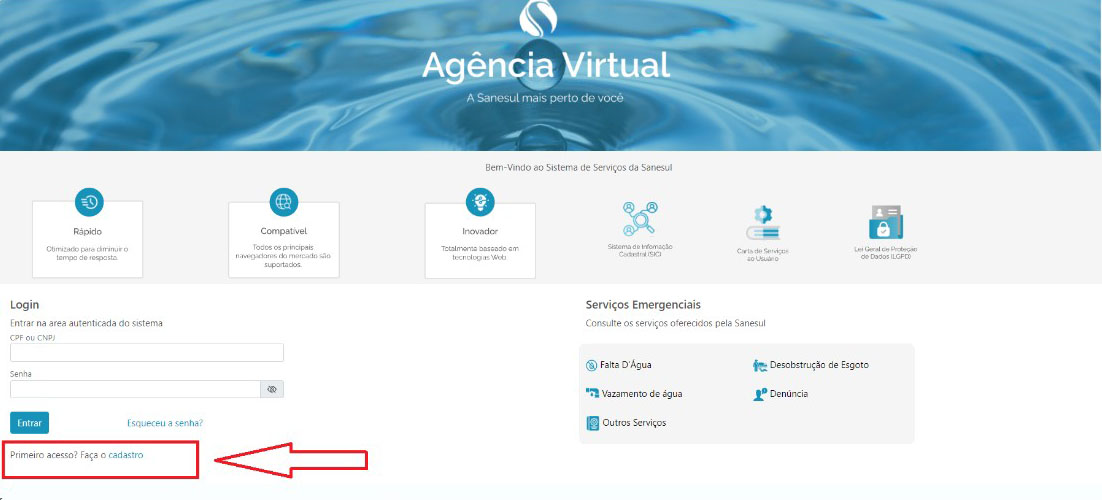The image size is (1102, 500).
Task: Open Lei Geral de Proteção de Dados icon
Action: pos(885,222)
